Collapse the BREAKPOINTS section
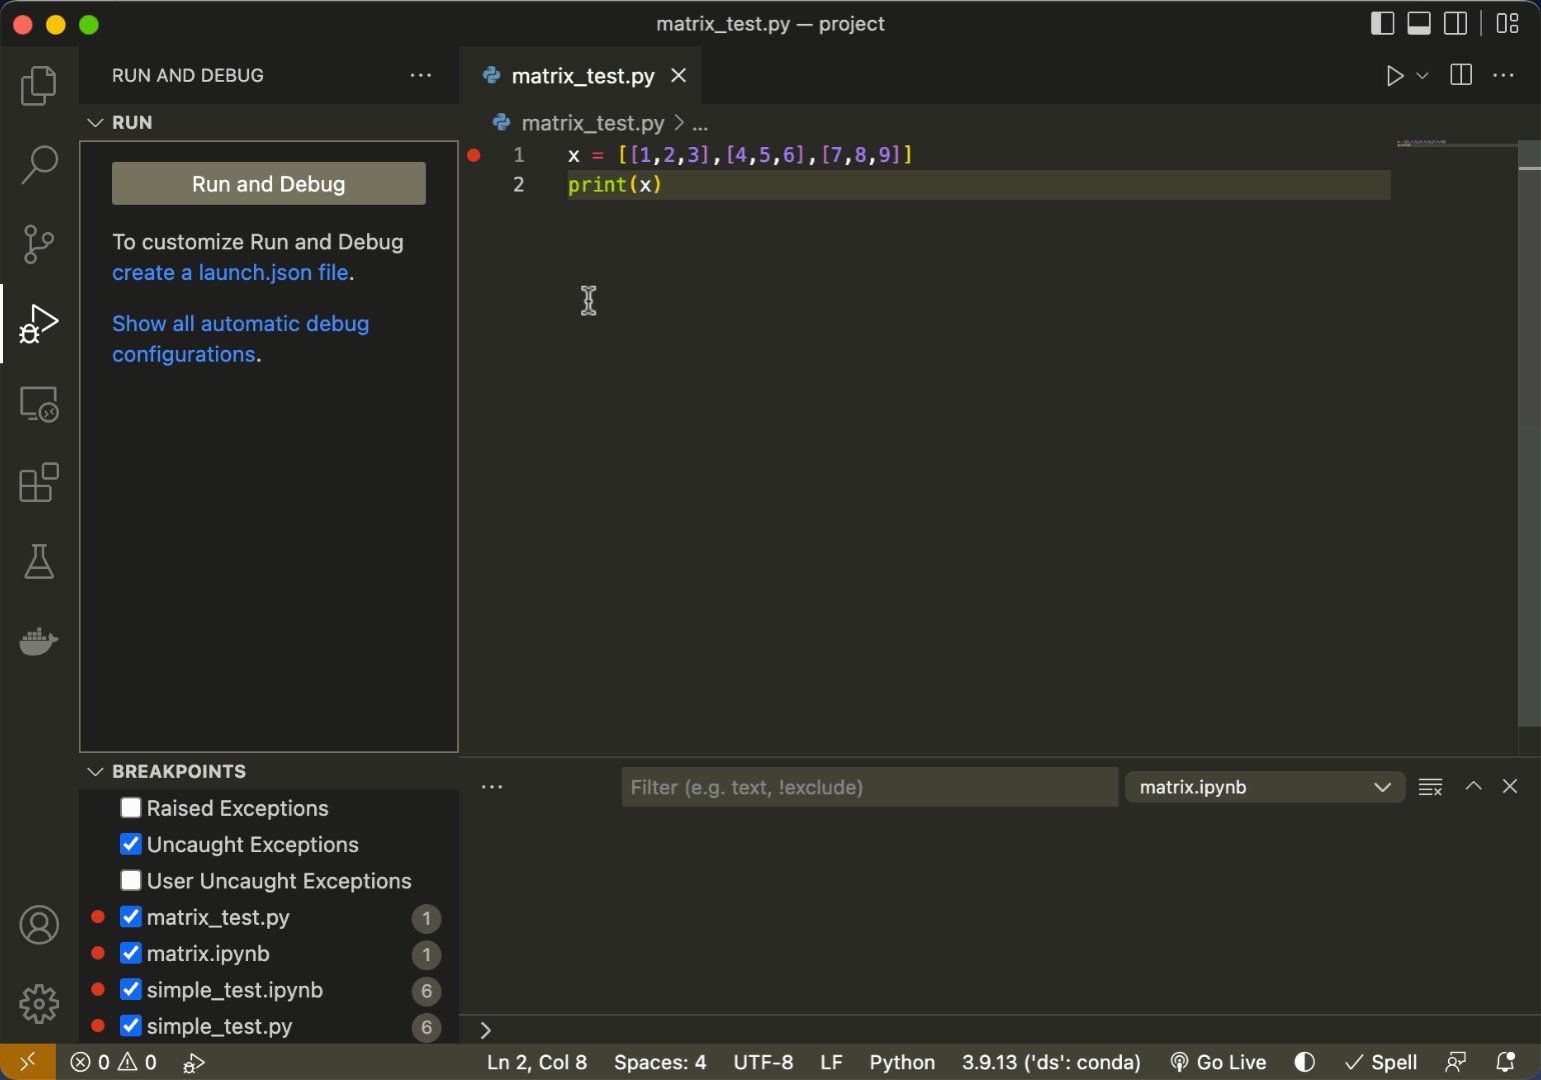The image size is (1541, 1080). point(96,771)
